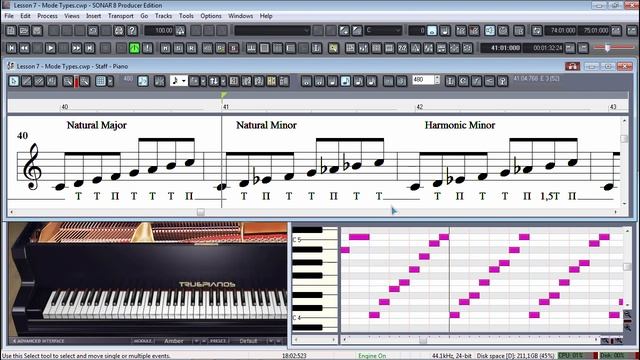Select the arrow Select tool in Staff toolbar
This screenshot has height=360, width=640.
pos(13,81)
